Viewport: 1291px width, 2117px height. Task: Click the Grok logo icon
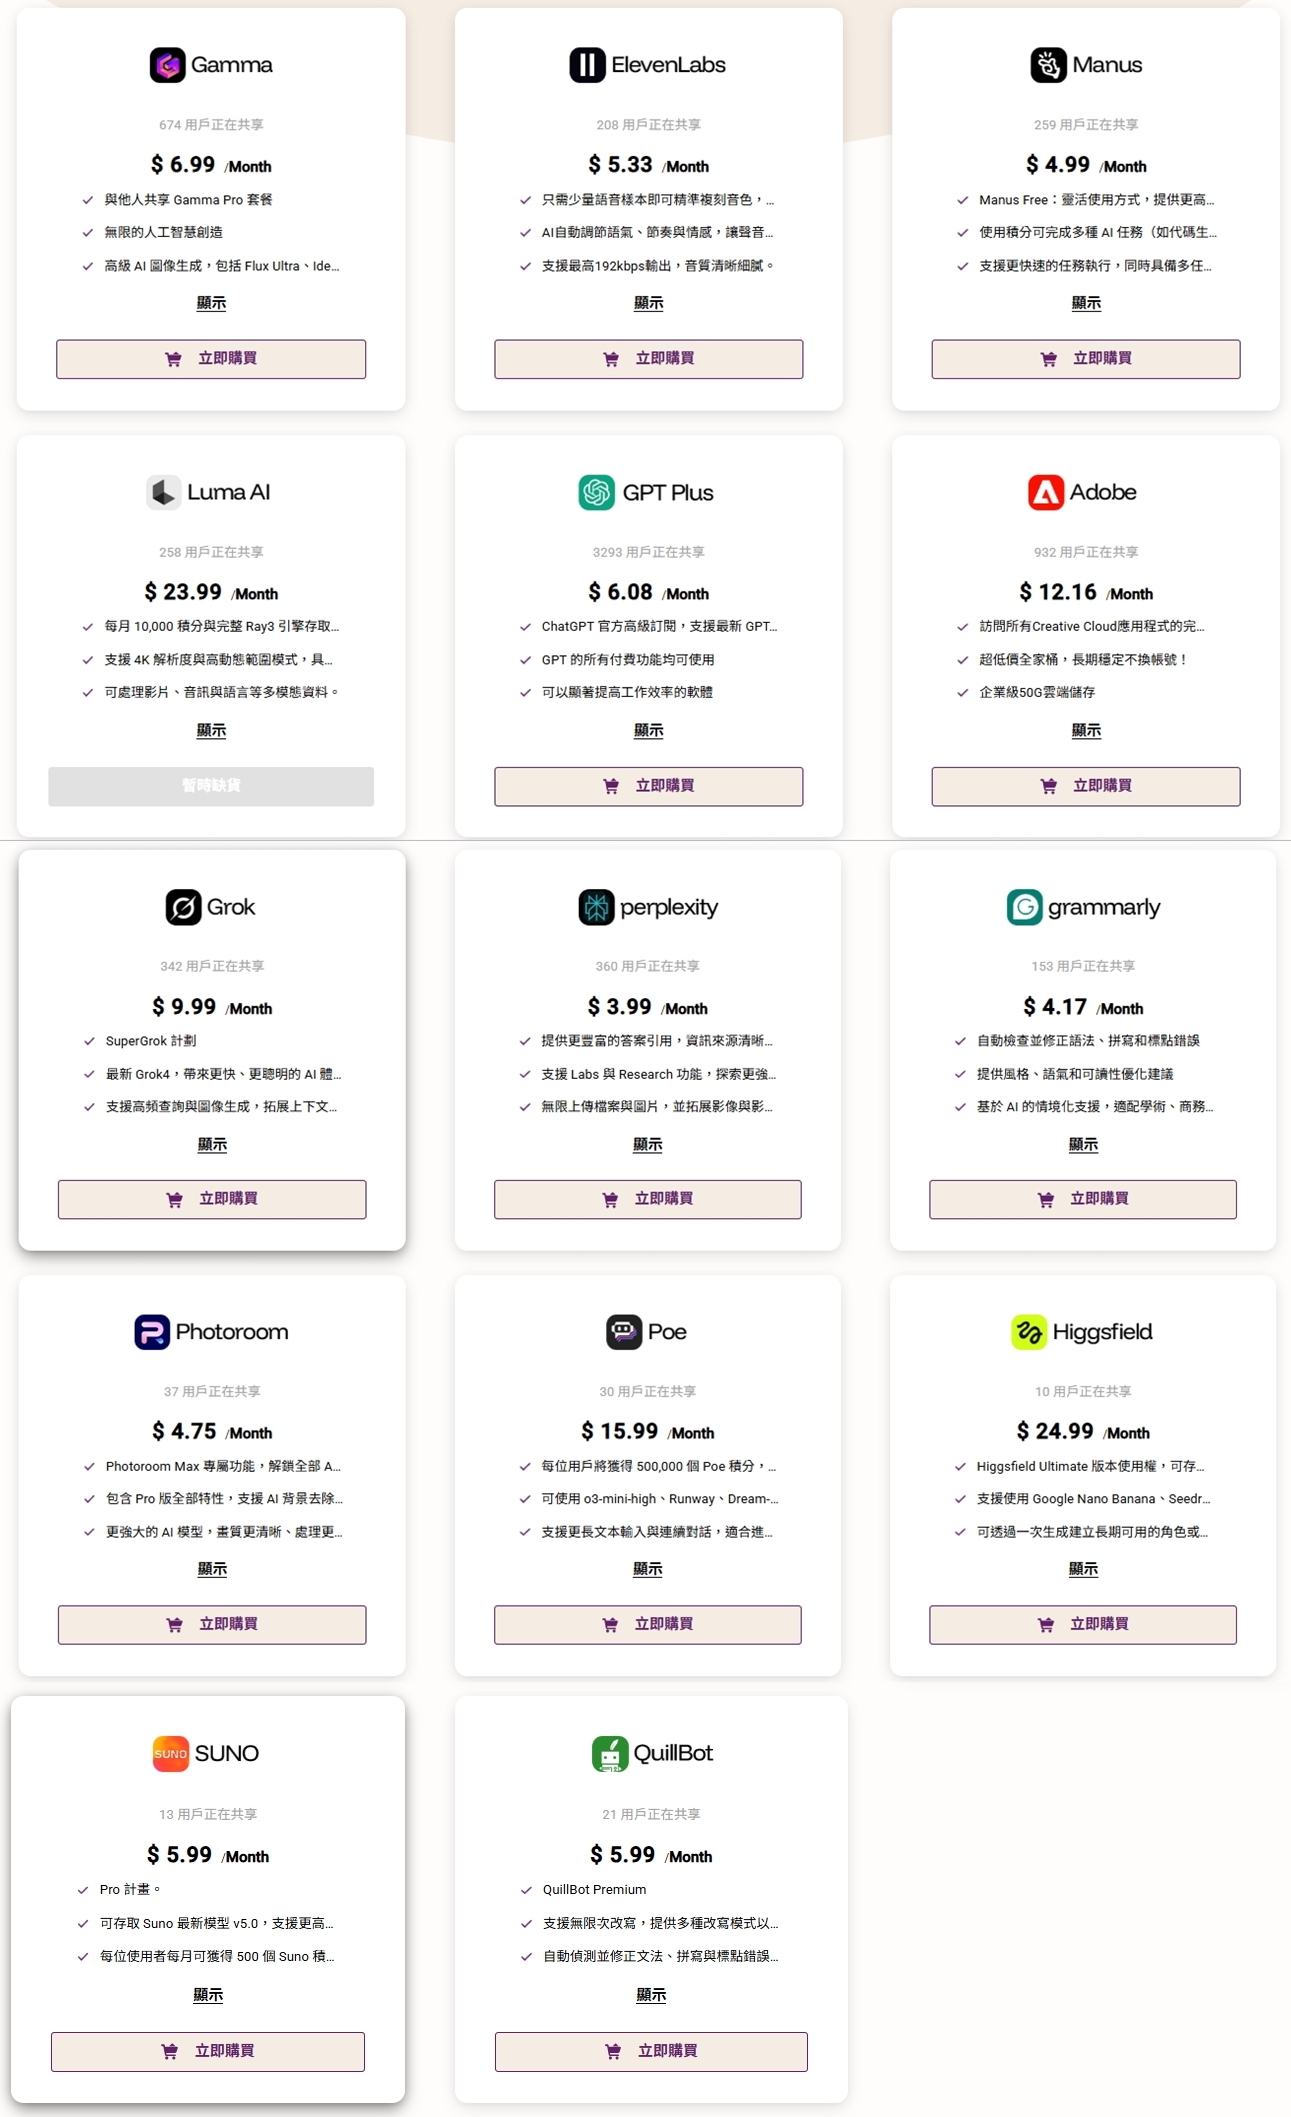pos(183,907)
